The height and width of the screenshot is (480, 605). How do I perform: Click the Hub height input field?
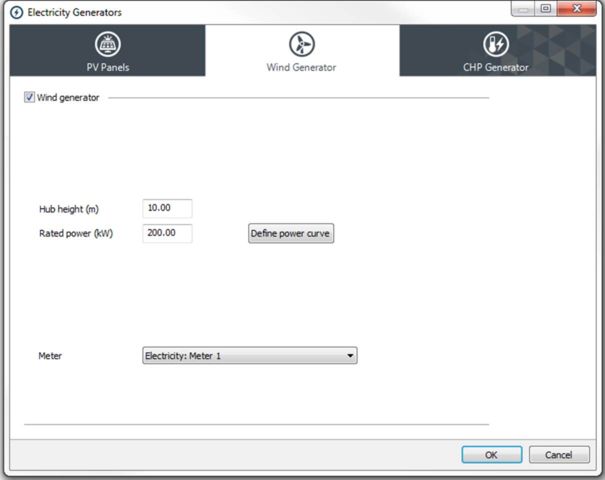coord(167,208)
